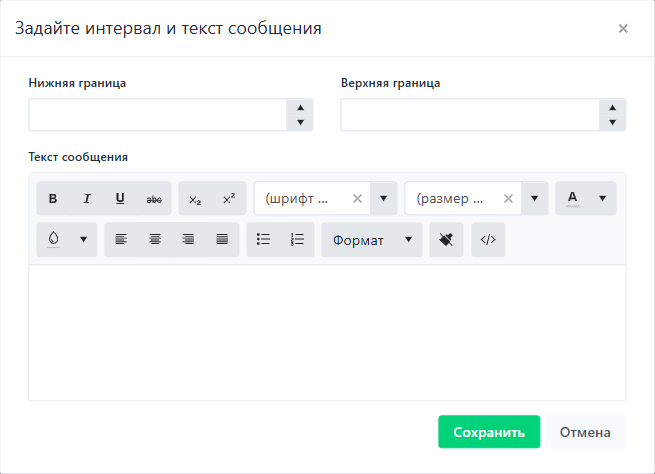Insert a bulleted list
The width and height of the screenshot is (655, 474).
[264, 240]
